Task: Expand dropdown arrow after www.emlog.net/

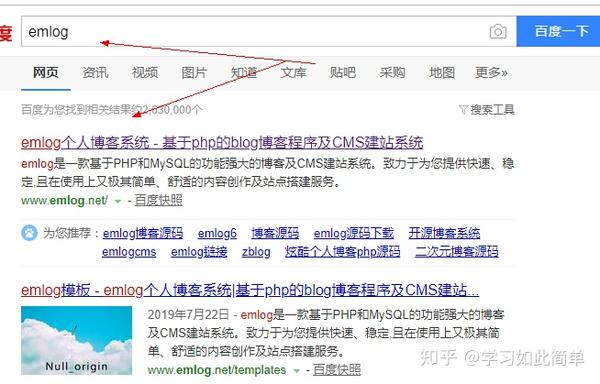Action: pos(118,201)
